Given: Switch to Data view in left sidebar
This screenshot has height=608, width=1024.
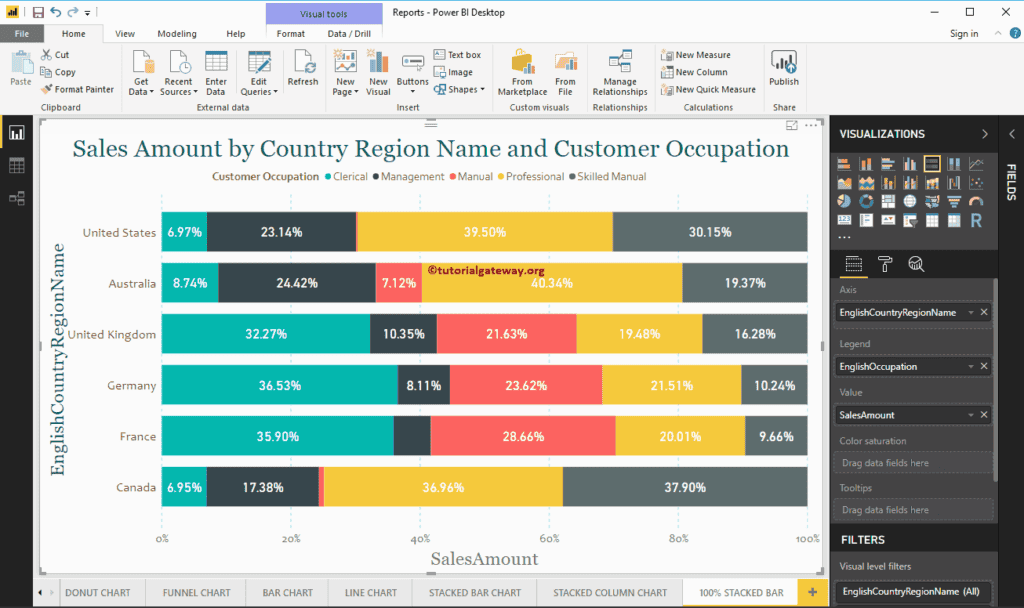Looking at the screenshot, I should (x=17, y=166).
